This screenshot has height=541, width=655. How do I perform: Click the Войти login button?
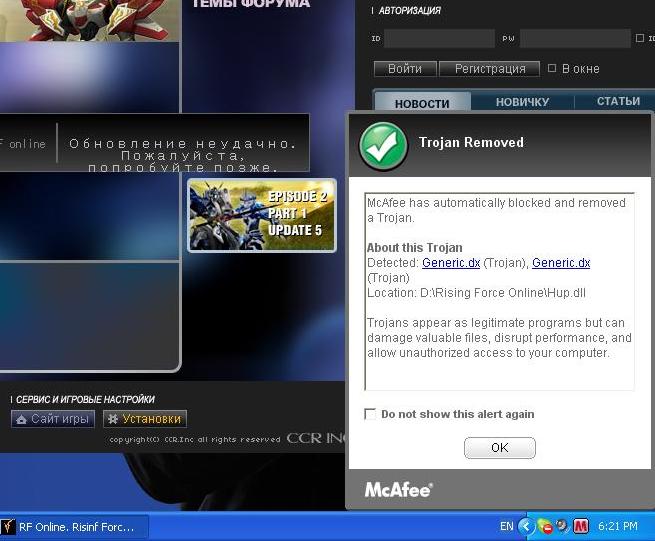pos(405,69)
